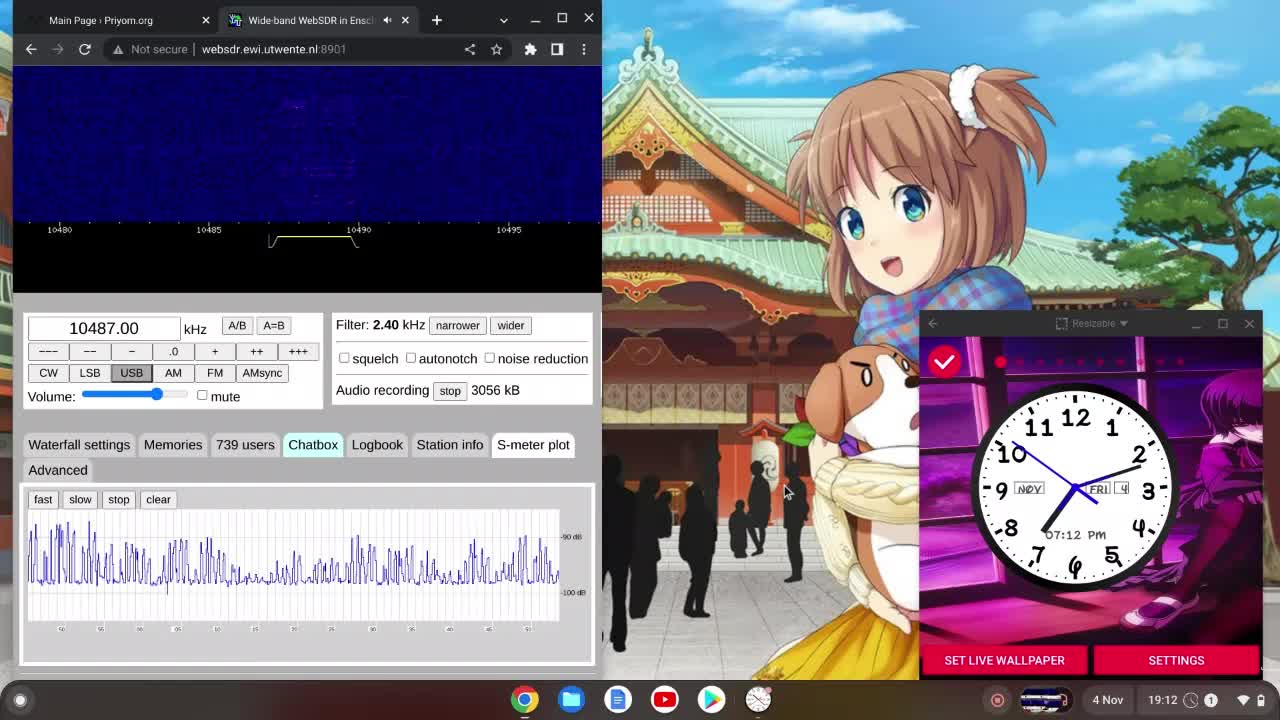Adjust the Volume slider
The image size is (1280, 720).
135,395
